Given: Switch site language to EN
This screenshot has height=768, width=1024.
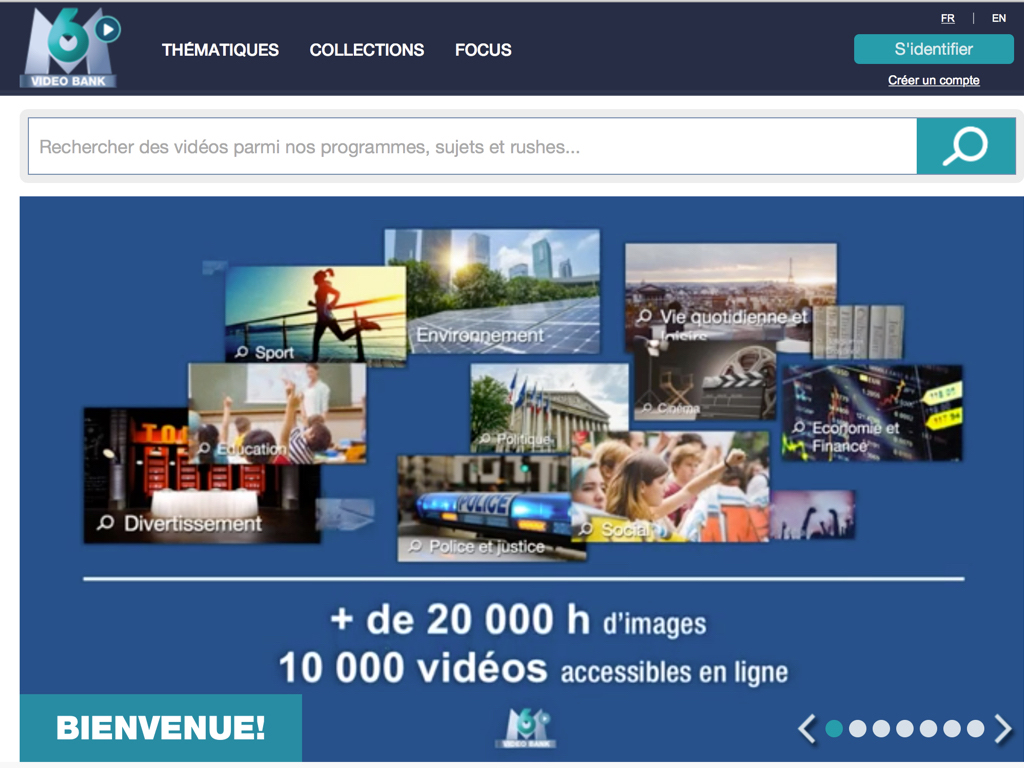Looking at the screenshot, I should 998,18.
